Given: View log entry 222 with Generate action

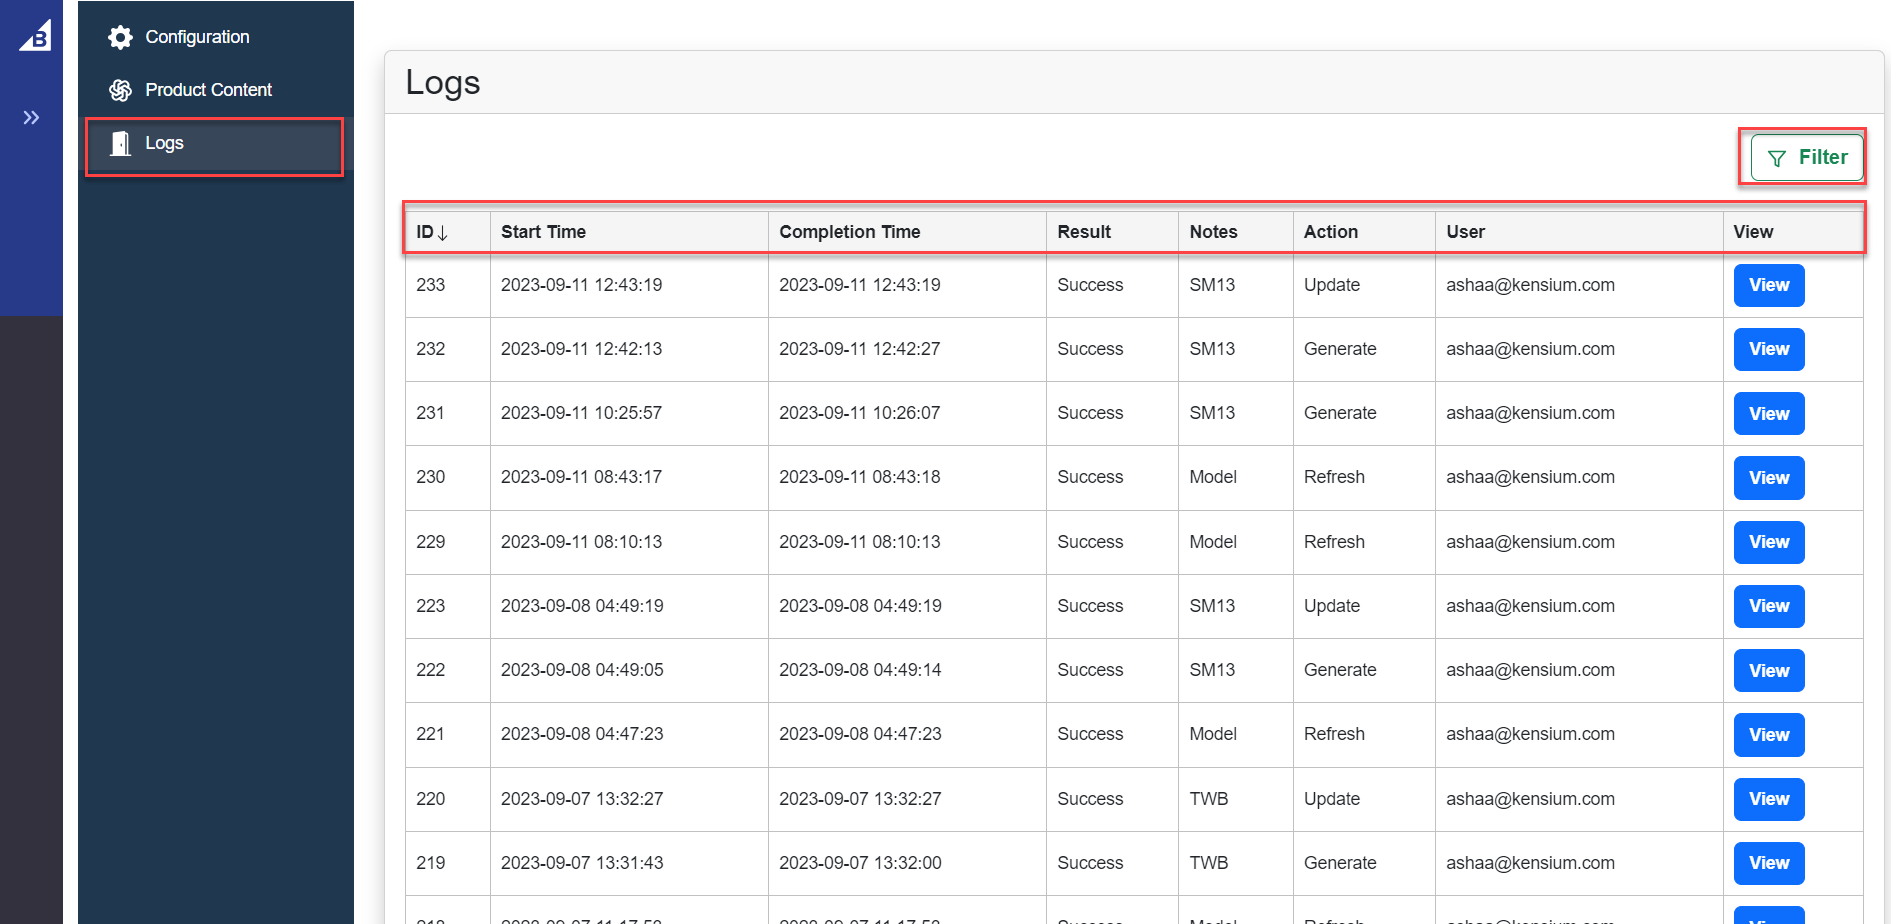Looking at the screenshot, I should (x=1768, y=670).
